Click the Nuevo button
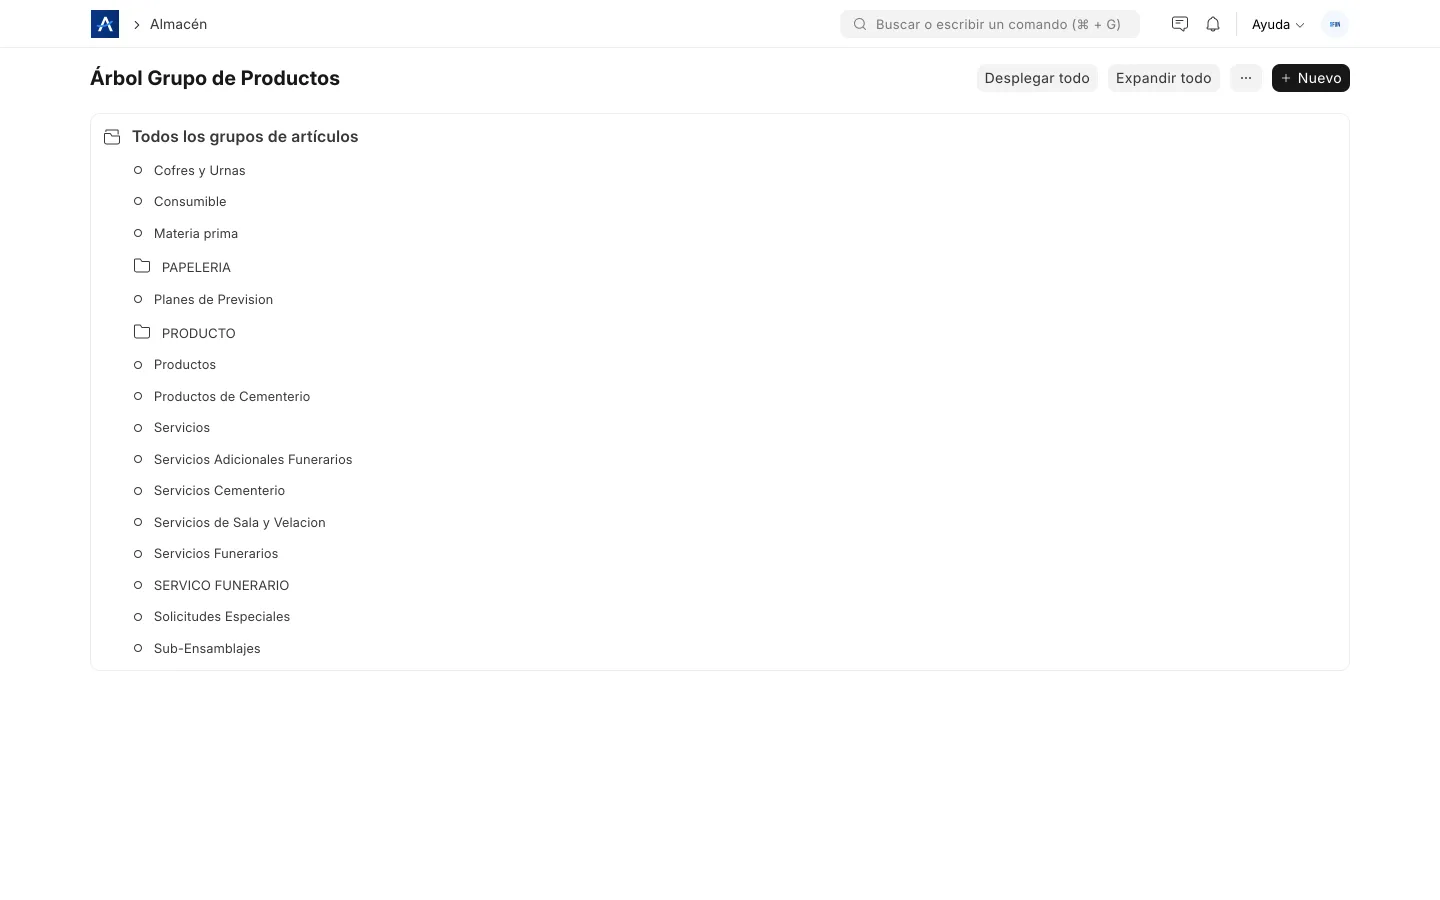The height and width of the screenshot is (900, 1440). pos(1311,78)
